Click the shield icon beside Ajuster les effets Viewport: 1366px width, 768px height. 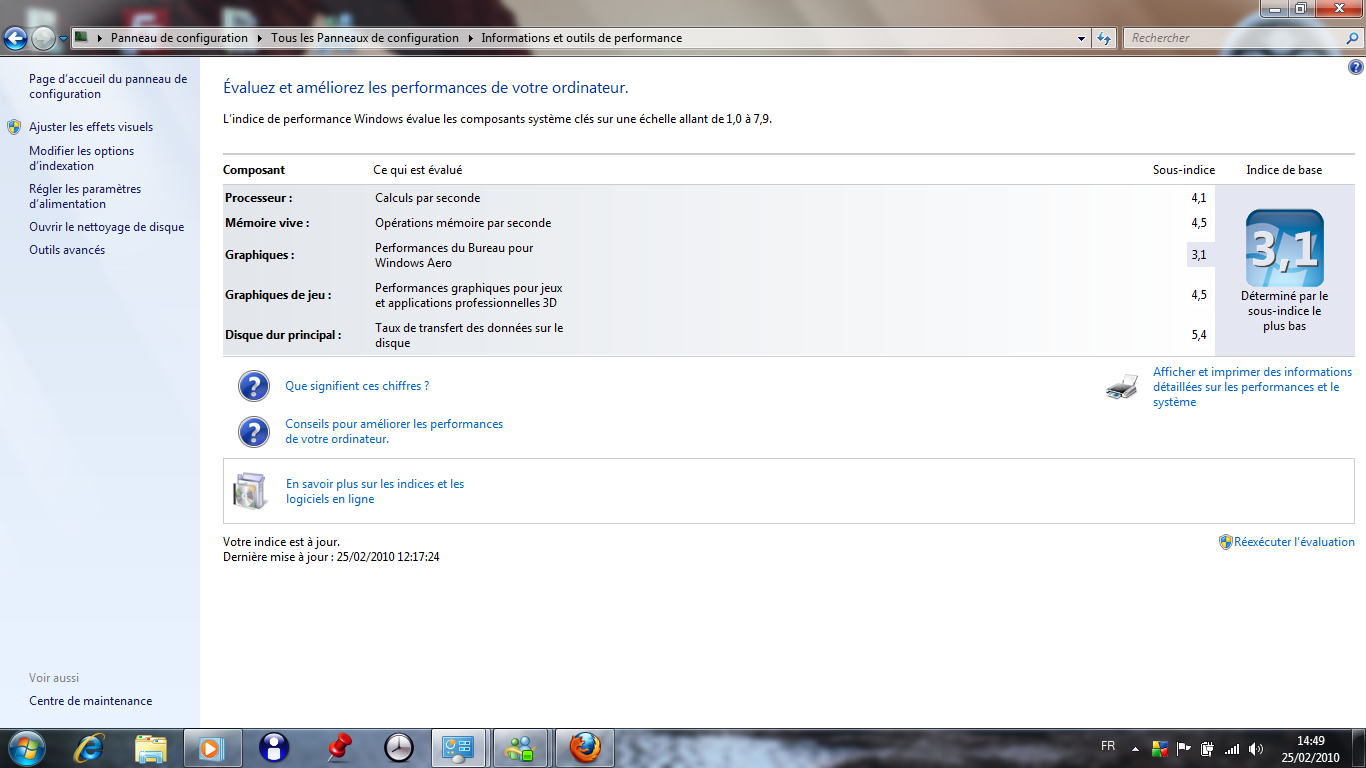[14, 127]
